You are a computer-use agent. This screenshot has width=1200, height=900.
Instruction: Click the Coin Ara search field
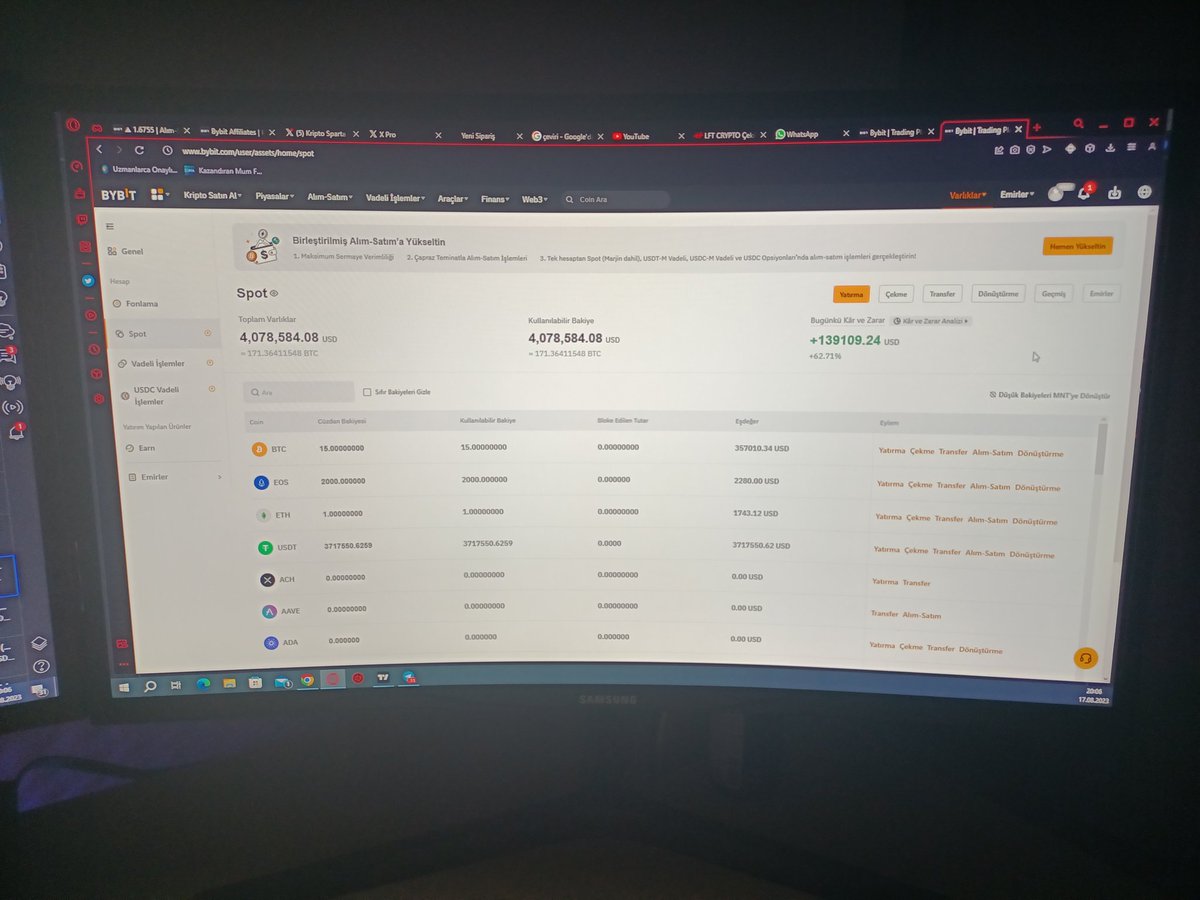[x=615, y=200]
